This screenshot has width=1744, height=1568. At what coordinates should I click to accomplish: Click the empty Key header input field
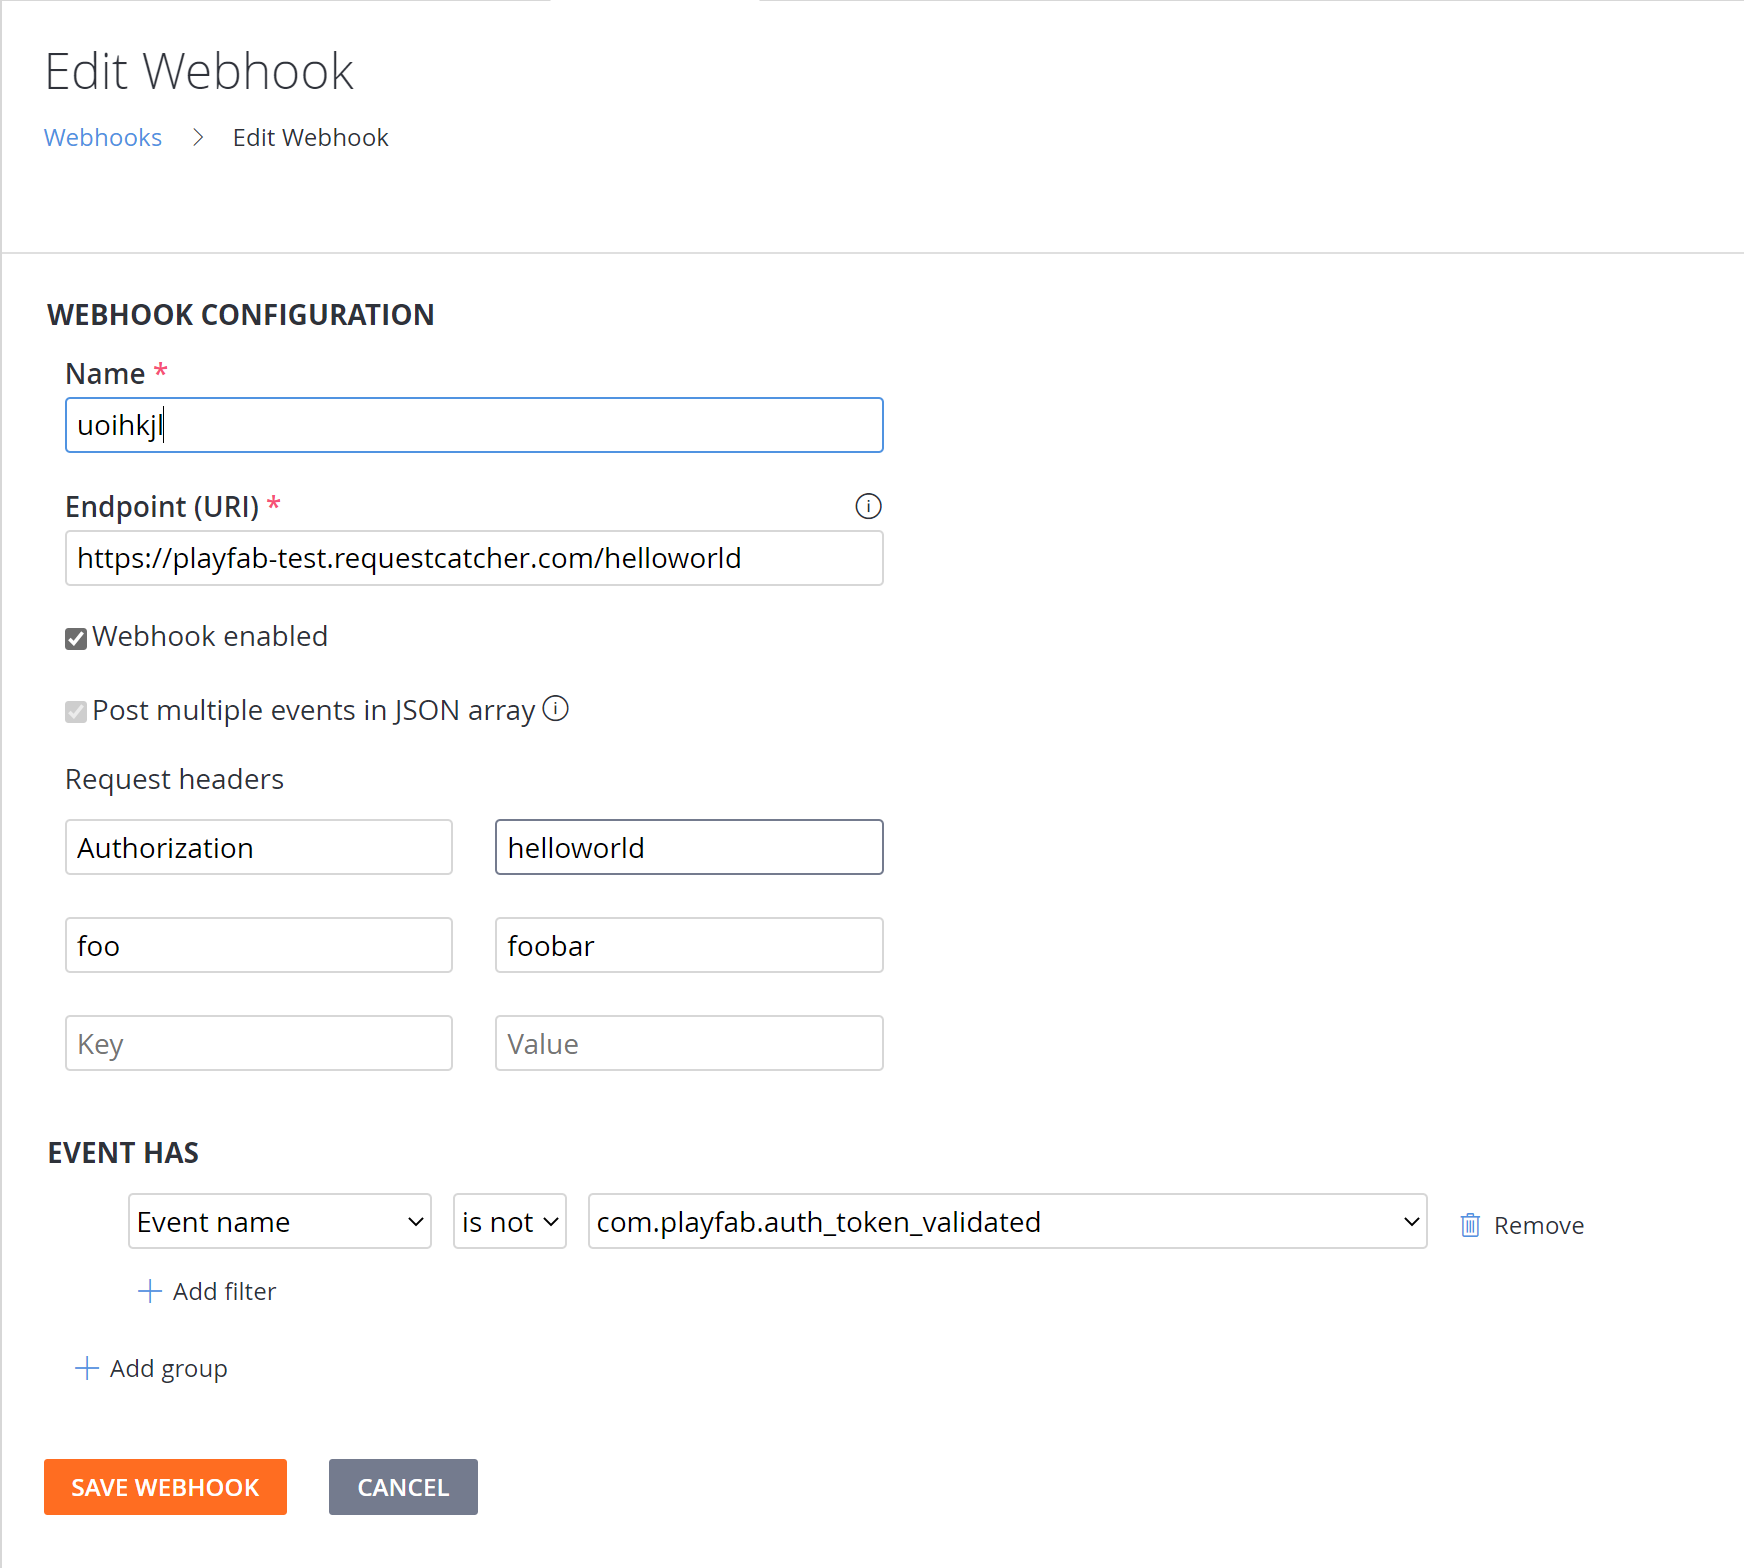(x=258, y=1043)
